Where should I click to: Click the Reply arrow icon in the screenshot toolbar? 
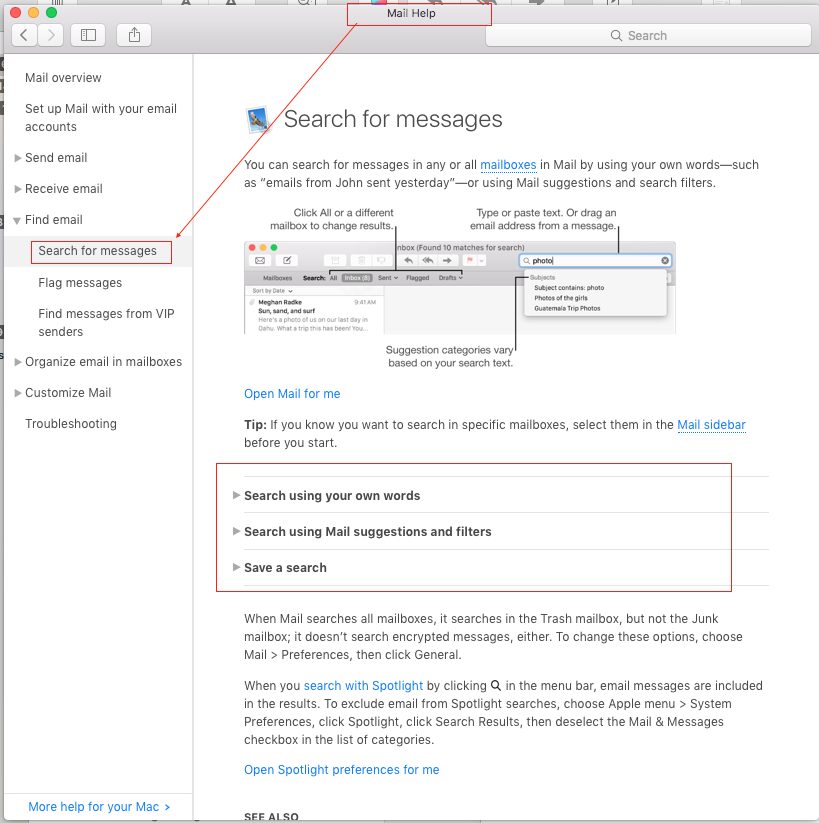(408, 261)
